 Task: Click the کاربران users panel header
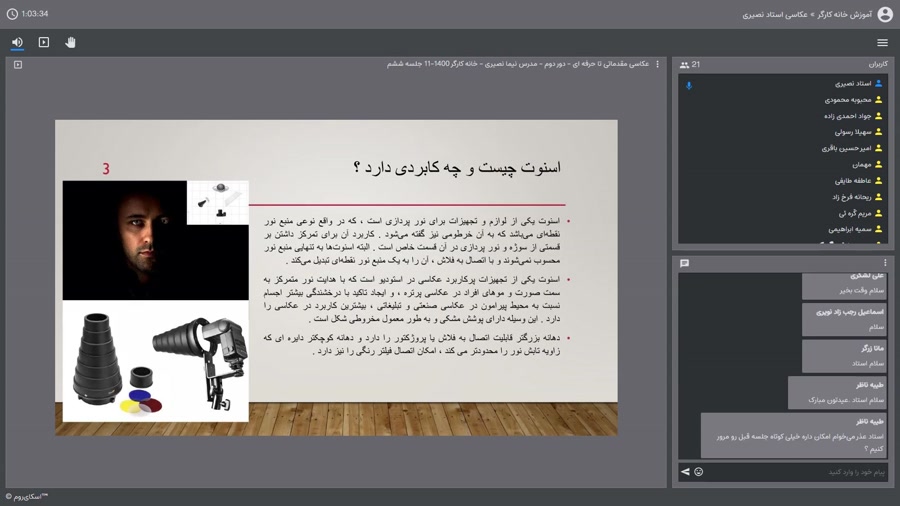(878, 64)
